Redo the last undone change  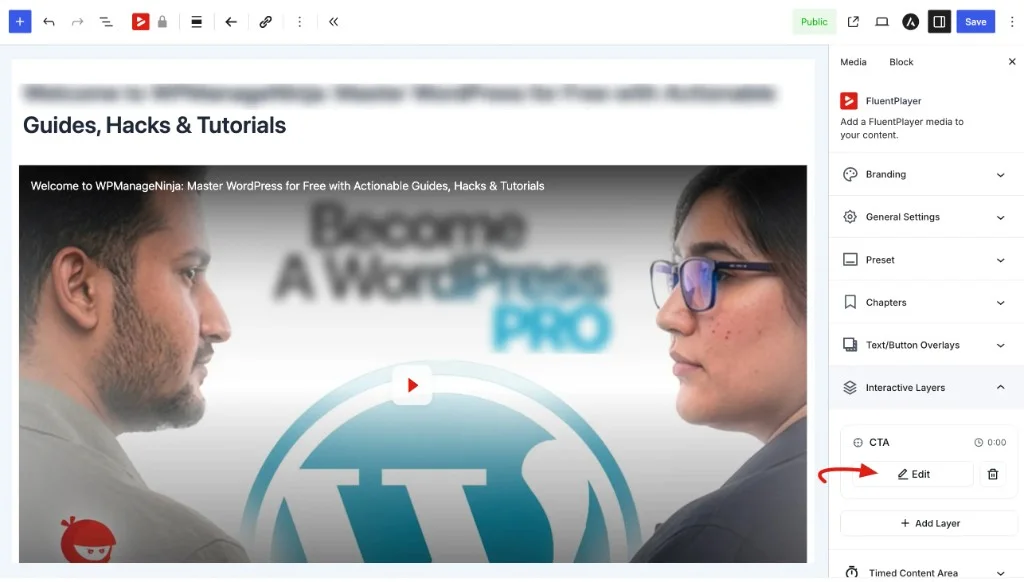tap(77, 22)
